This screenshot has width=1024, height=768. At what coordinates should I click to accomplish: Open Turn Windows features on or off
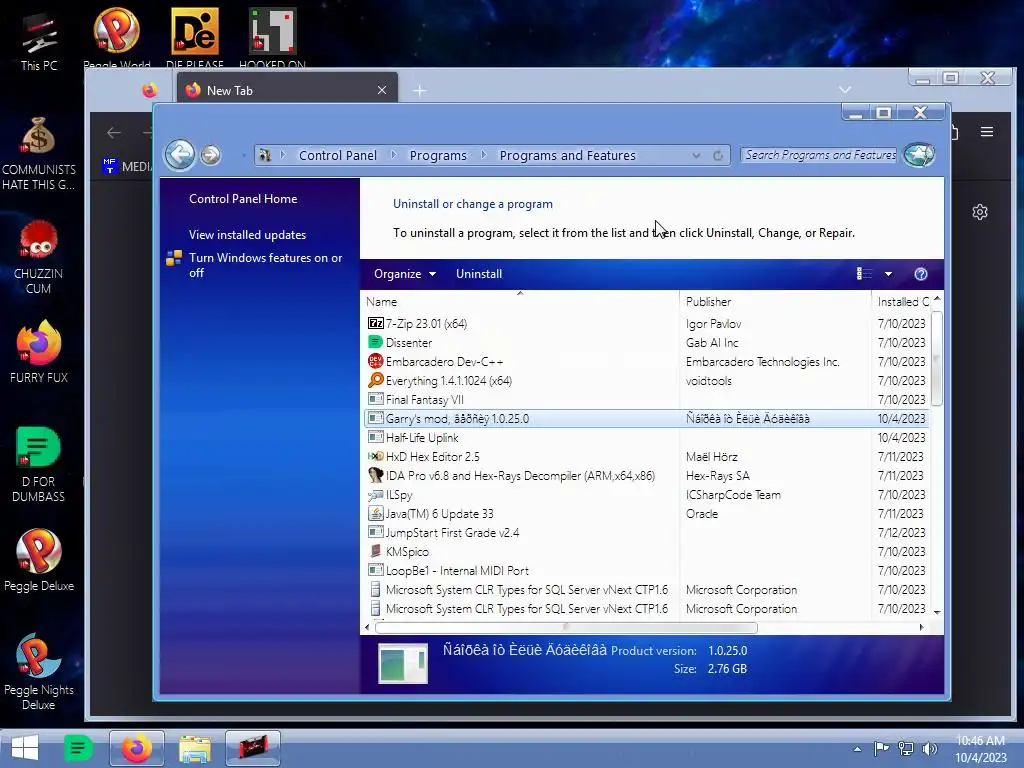click(265, 265)
